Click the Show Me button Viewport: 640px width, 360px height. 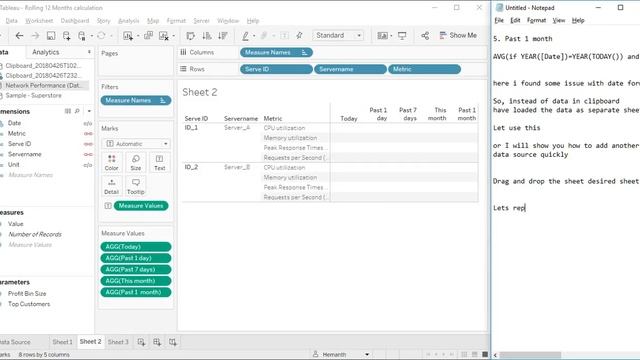point(458,36)
